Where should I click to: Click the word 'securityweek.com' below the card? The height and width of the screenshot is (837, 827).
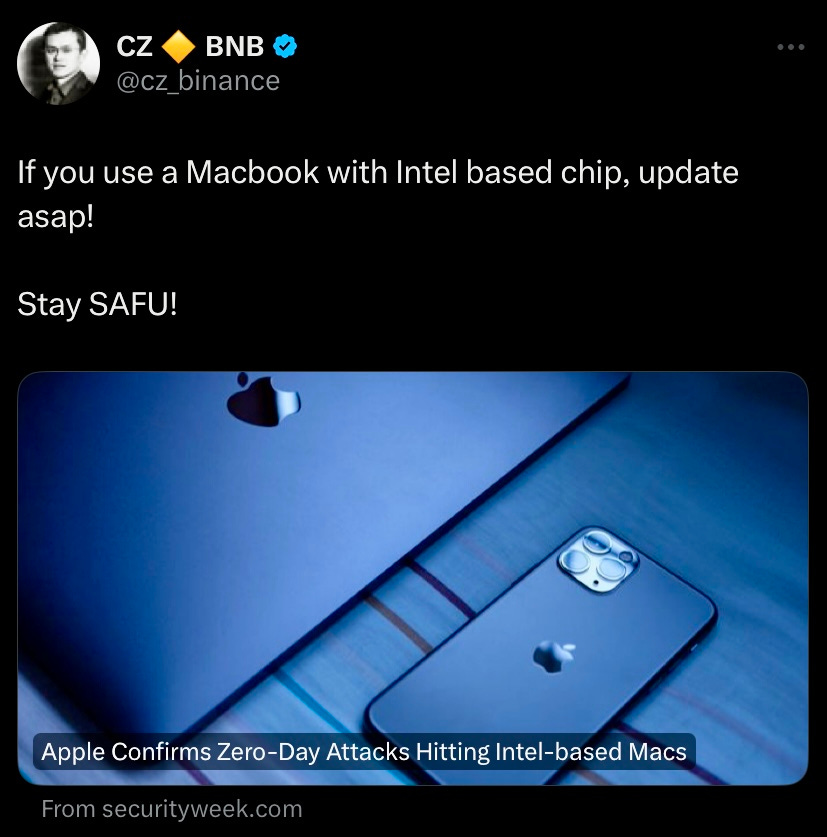202,809
